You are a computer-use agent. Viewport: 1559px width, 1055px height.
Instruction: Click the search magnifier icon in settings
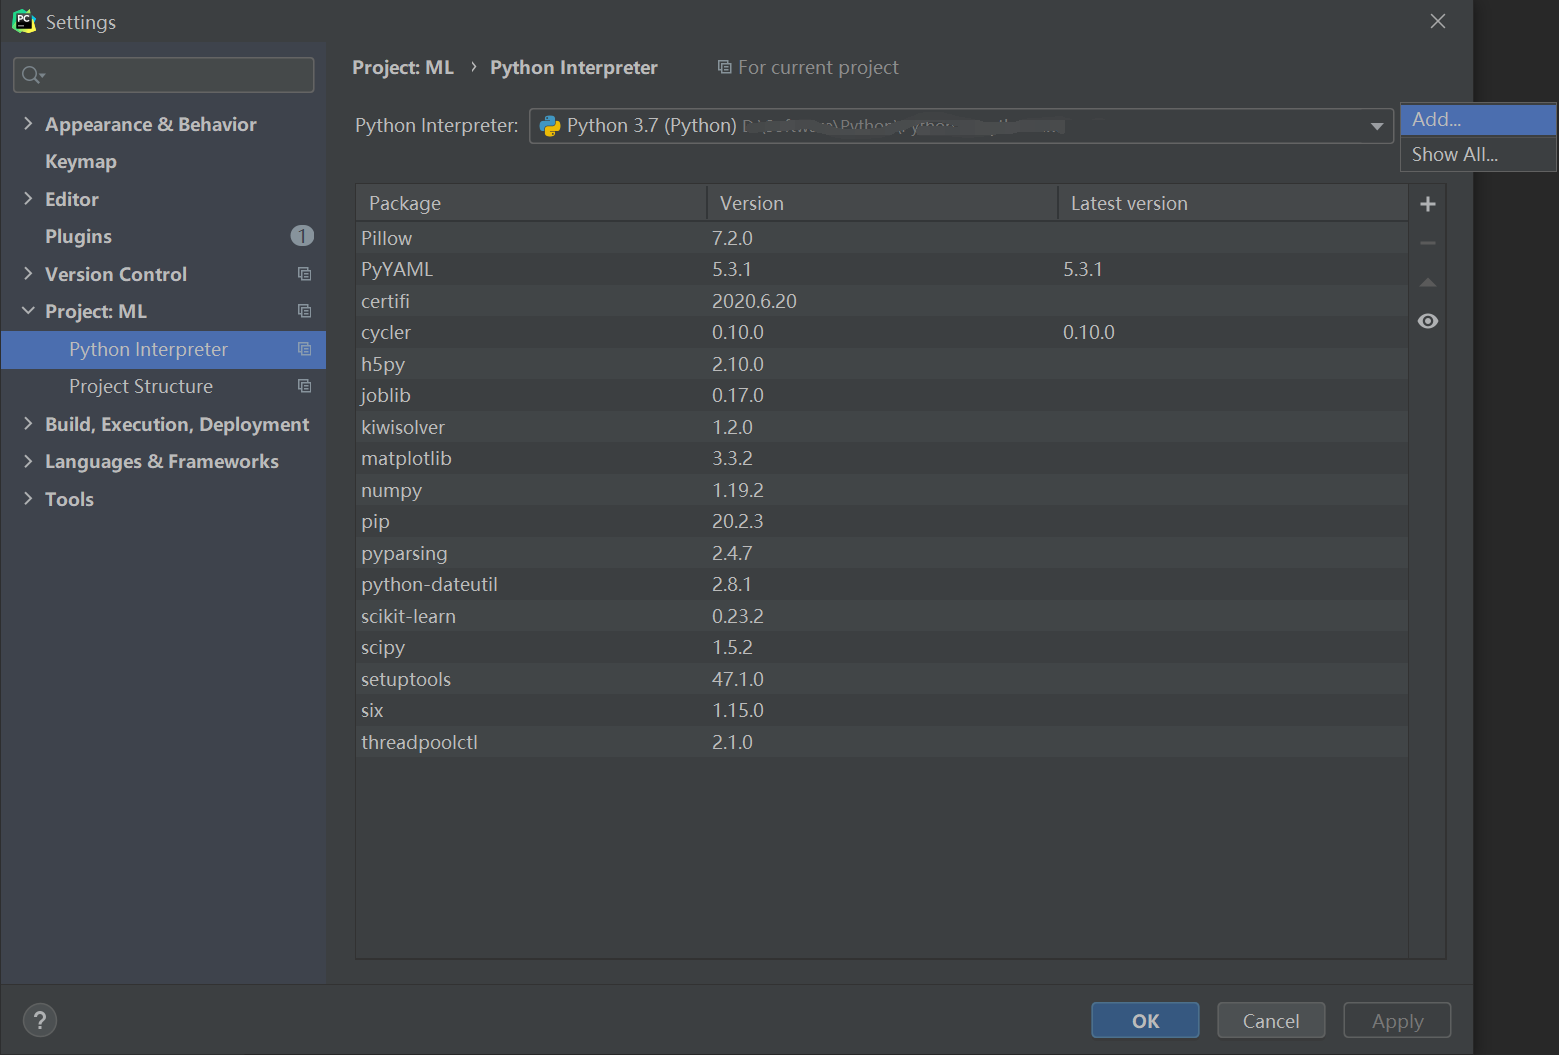click(33, 75)
